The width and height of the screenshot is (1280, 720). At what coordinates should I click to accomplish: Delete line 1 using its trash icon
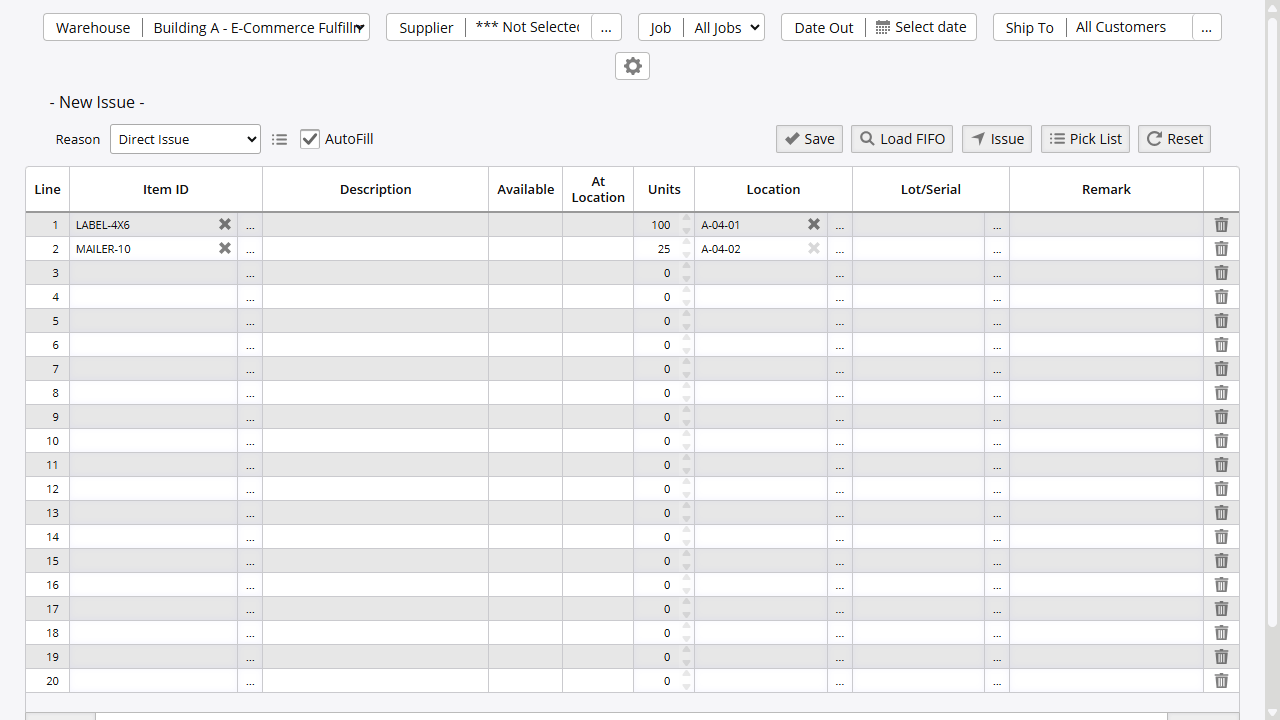[1221, 224]
